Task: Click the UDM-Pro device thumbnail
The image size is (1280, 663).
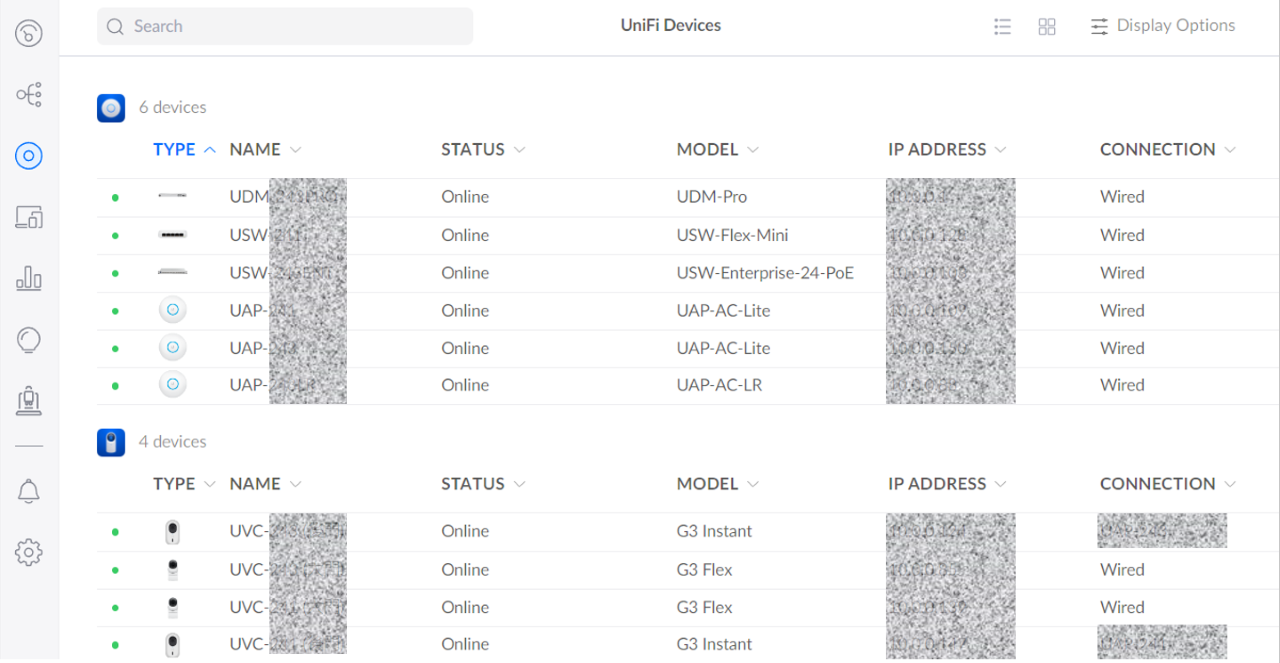Action: [x=172, y=197]
